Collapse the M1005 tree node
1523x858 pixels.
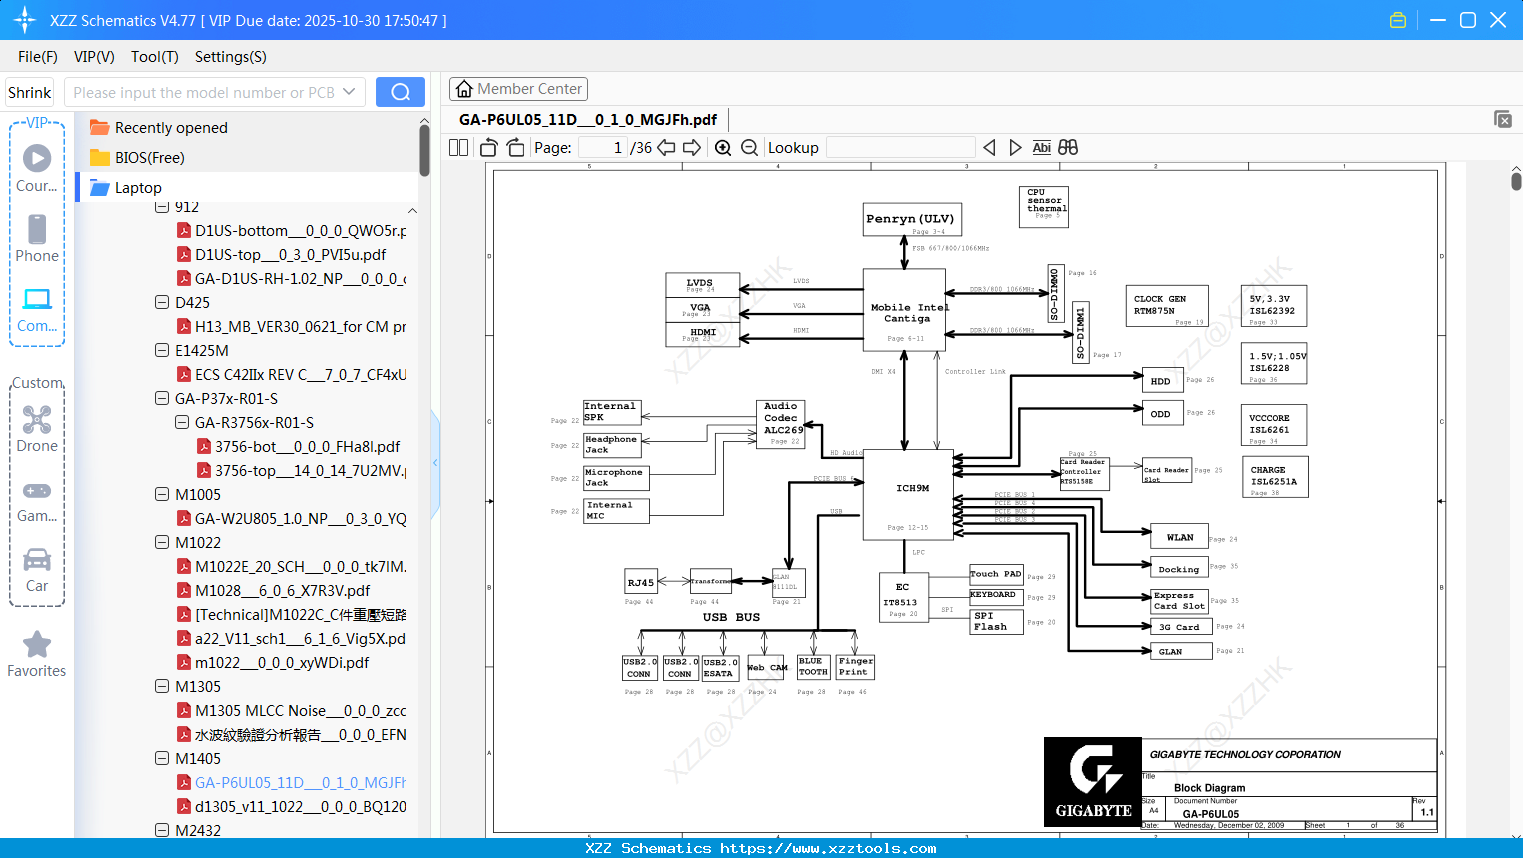click(x=162, y=494)
